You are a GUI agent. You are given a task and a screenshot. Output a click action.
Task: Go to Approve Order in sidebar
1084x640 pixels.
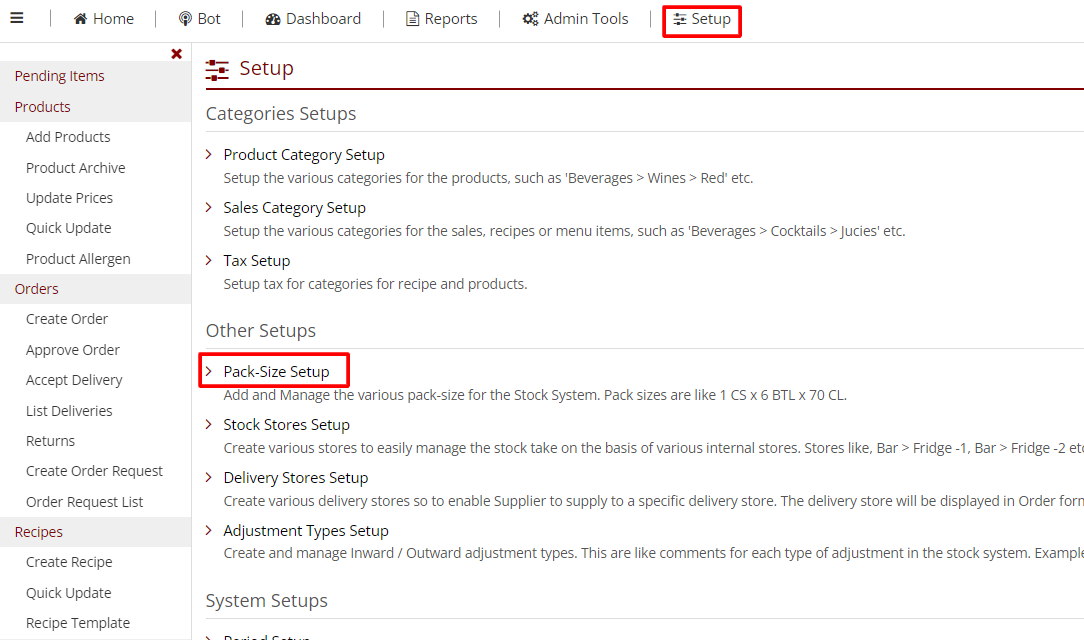point(72,350)
